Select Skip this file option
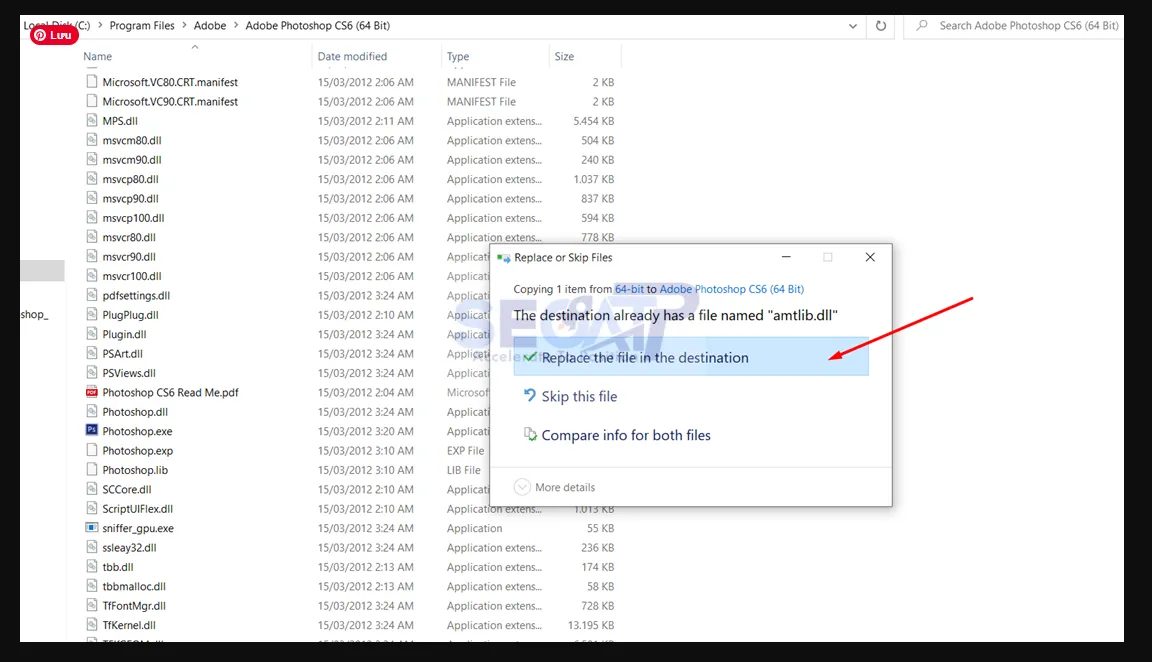 click(x=579, y=396)
